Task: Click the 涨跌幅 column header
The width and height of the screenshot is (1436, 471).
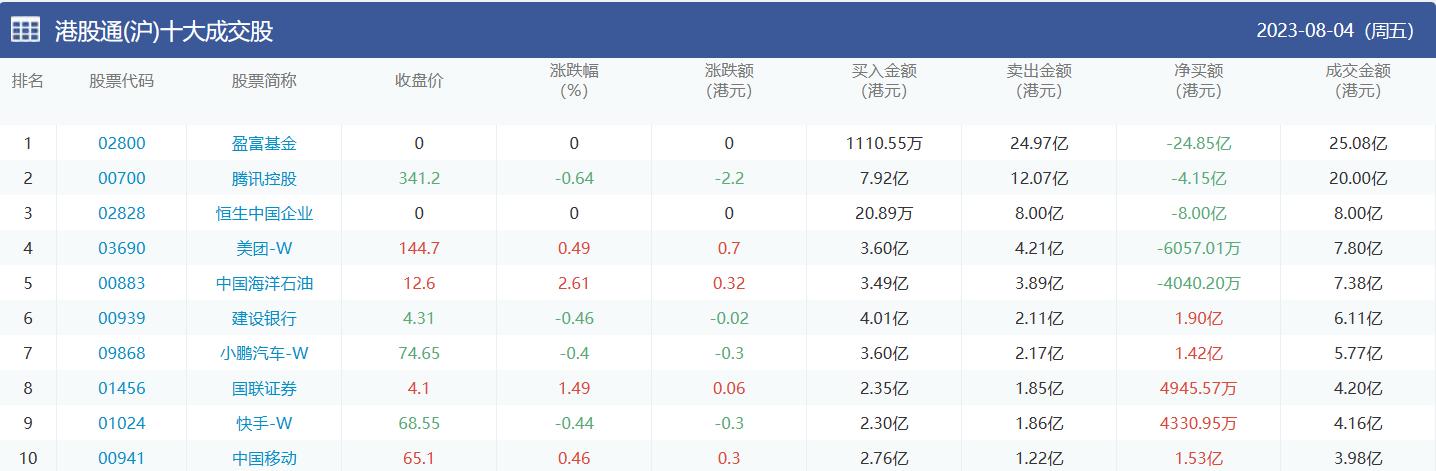Action: [574, 81]
